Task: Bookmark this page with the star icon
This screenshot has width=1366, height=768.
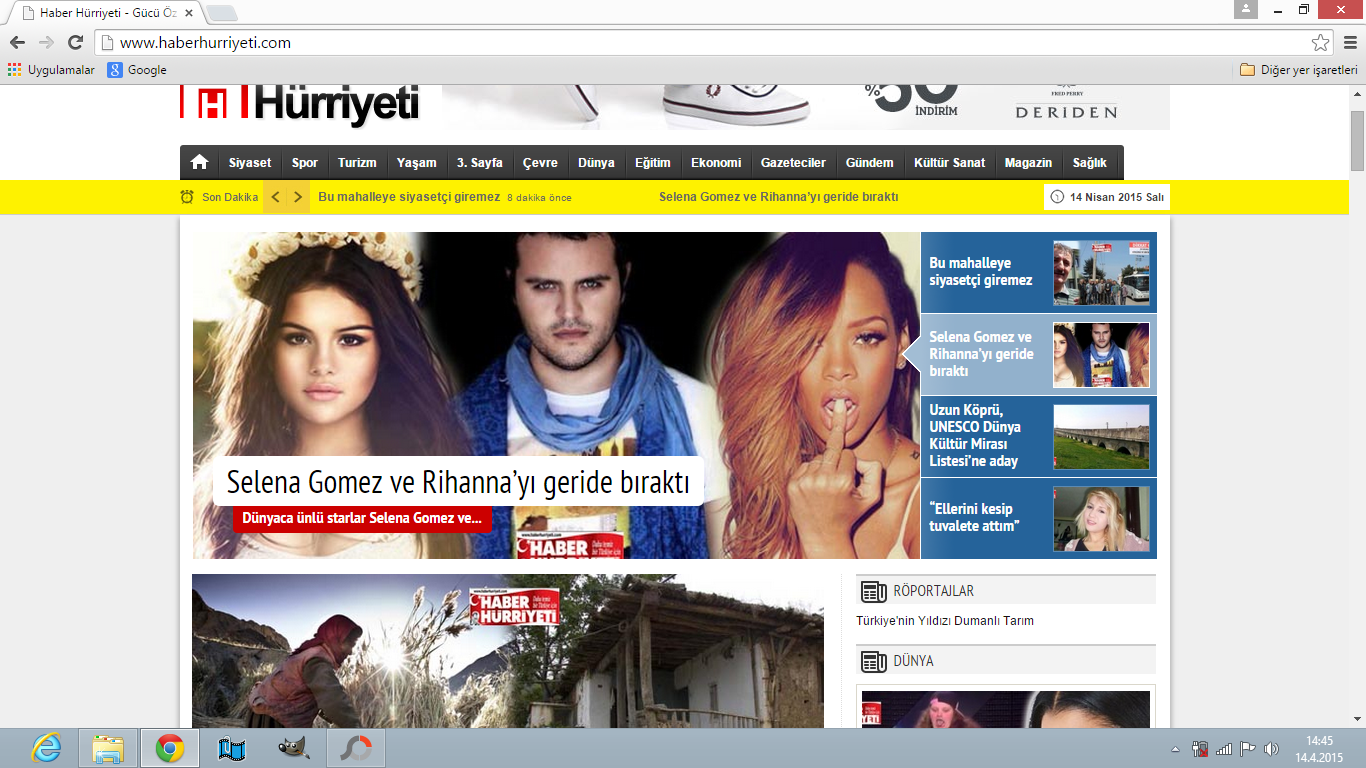Action: coord(1320,43)
